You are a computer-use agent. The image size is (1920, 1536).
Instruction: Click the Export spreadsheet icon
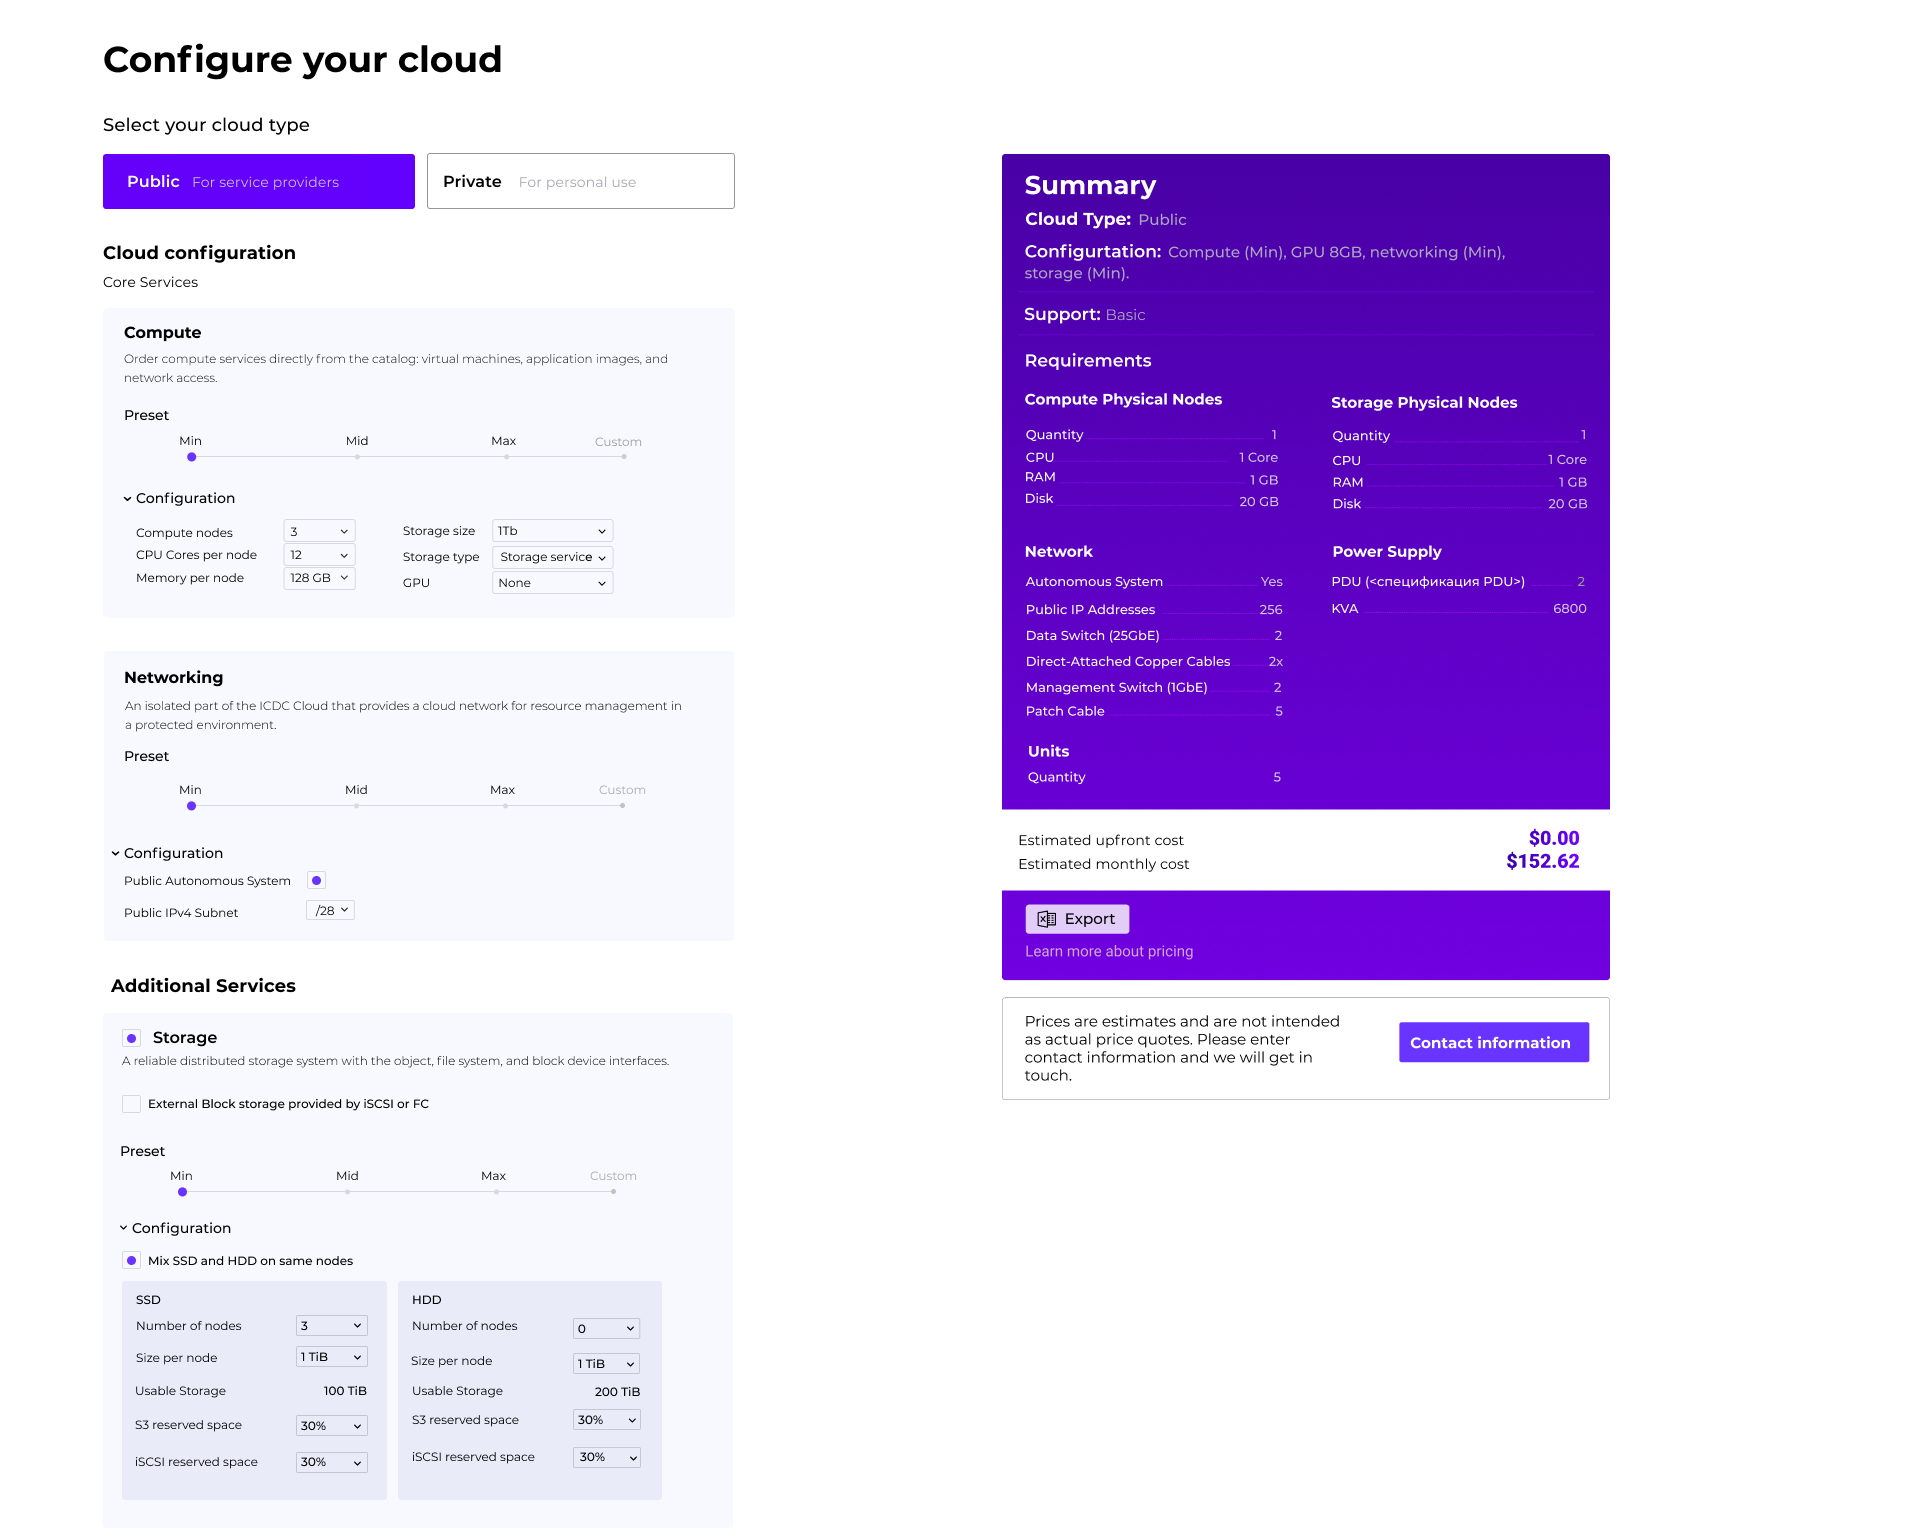pyautogui.click(x=1046, y=919)
